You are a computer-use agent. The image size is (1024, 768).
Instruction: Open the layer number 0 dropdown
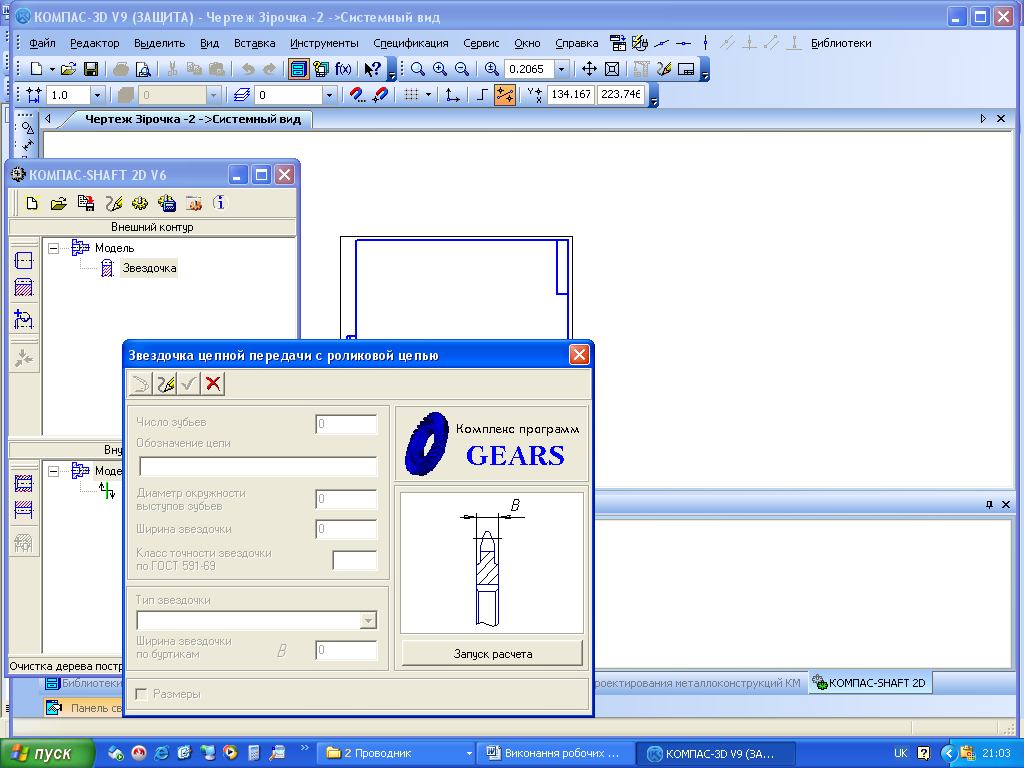click(x=329, y=95)
